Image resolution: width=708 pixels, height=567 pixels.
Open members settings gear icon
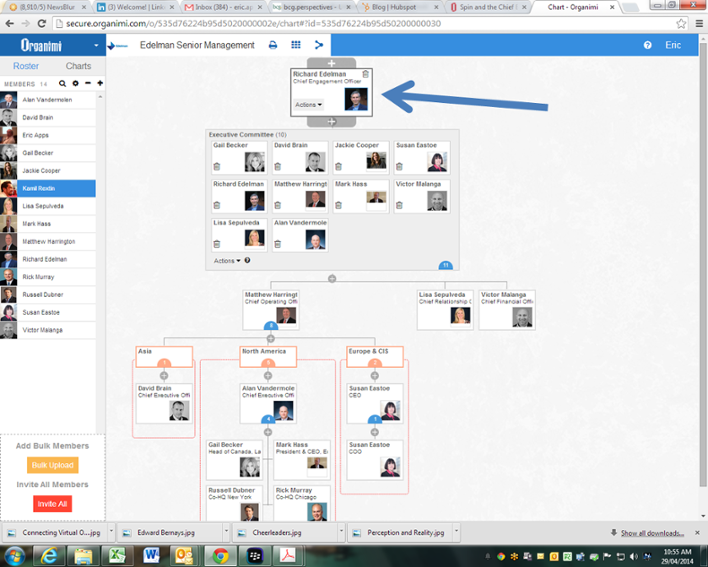pyautogui.click(x=75, y=84)
